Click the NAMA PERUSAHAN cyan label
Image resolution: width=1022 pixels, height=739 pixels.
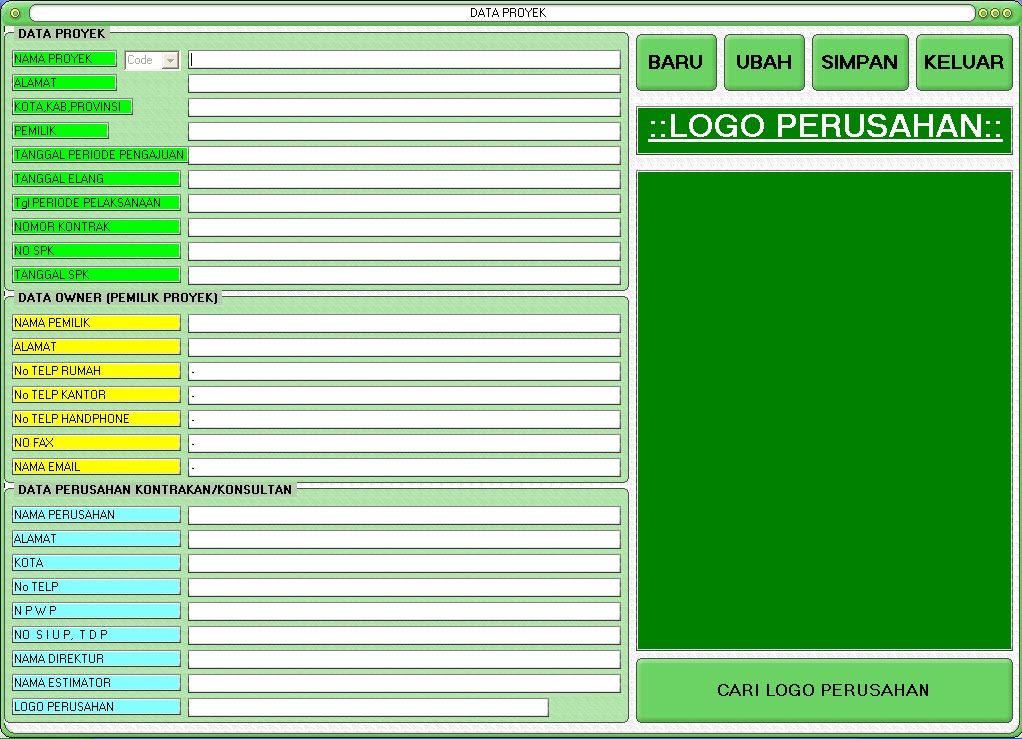point(96,515)
